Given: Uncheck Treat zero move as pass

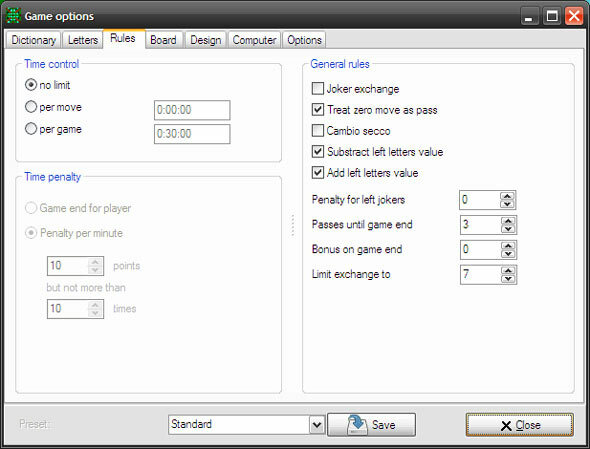Looking at the screenshot, I should pos(318,110).
